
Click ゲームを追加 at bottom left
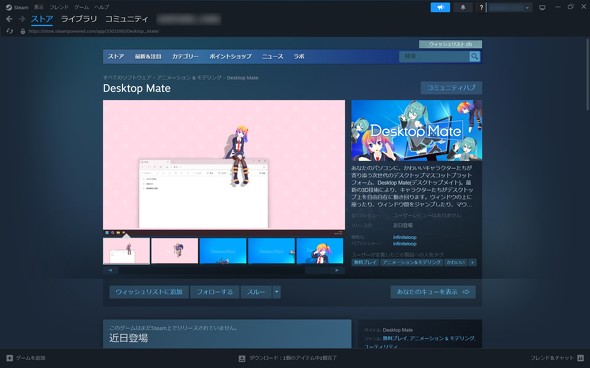26,358
